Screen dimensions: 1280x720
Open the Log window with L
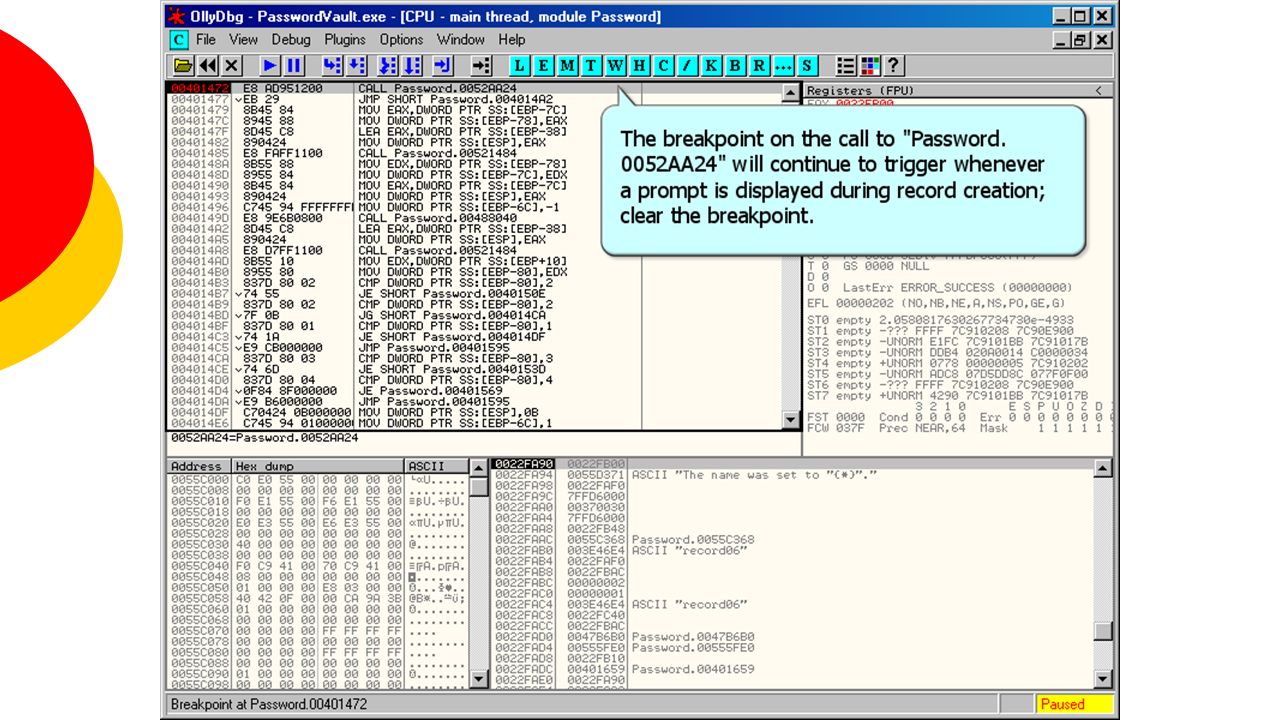click(520, 66)
